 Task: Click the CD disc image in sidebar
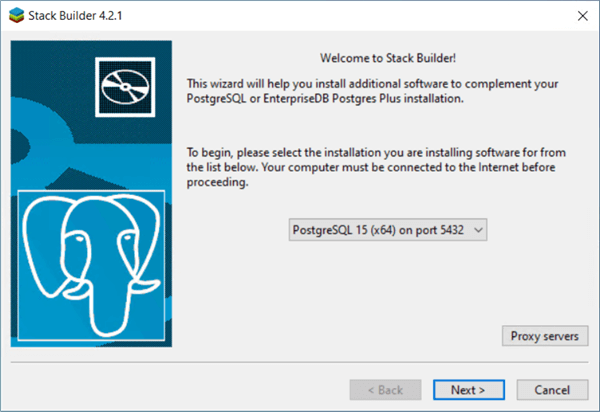point(125,87)
